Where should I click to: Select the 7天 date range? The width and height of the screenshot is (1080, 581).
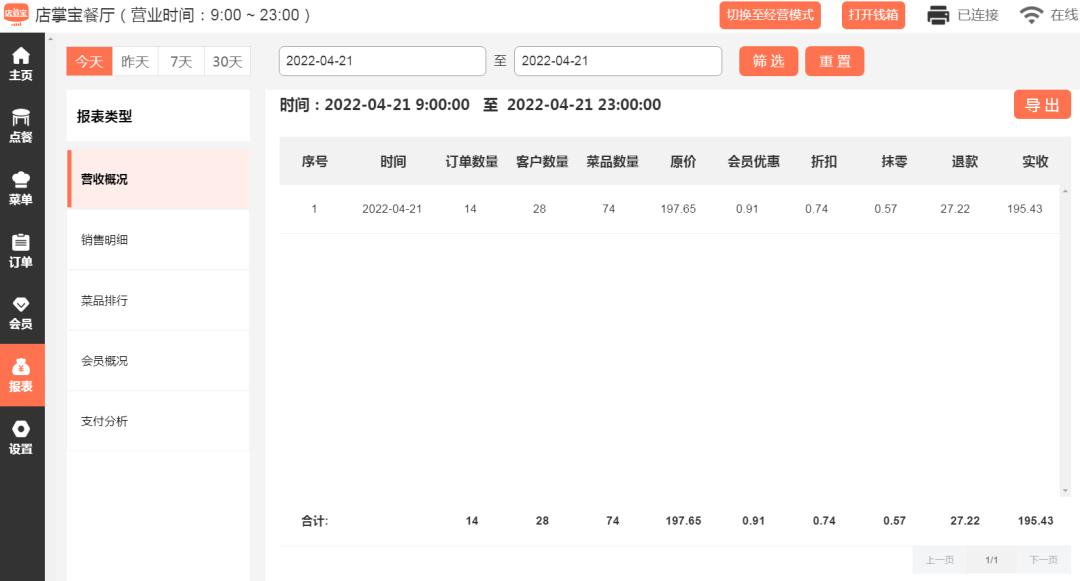181,61
